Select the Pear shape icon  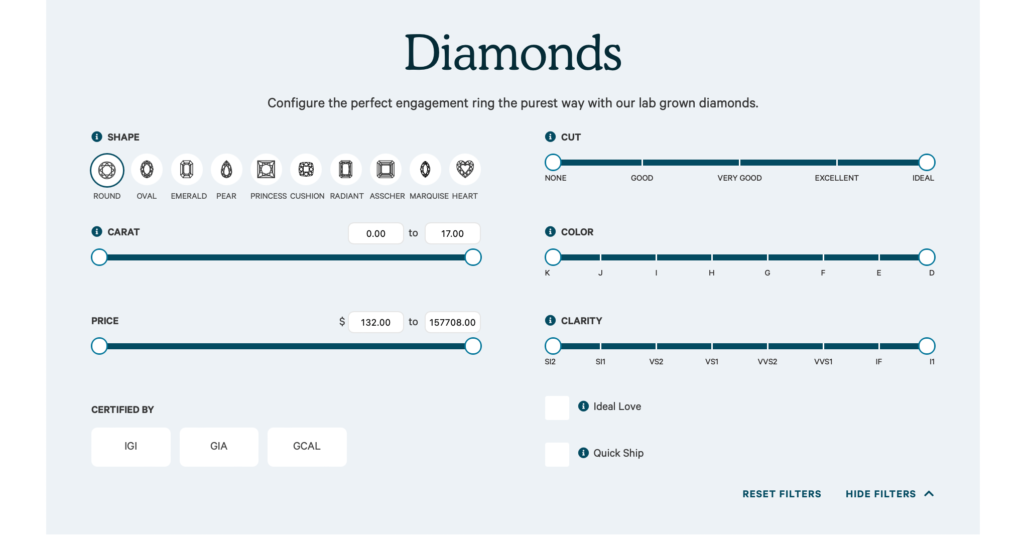tap(227, 170)
